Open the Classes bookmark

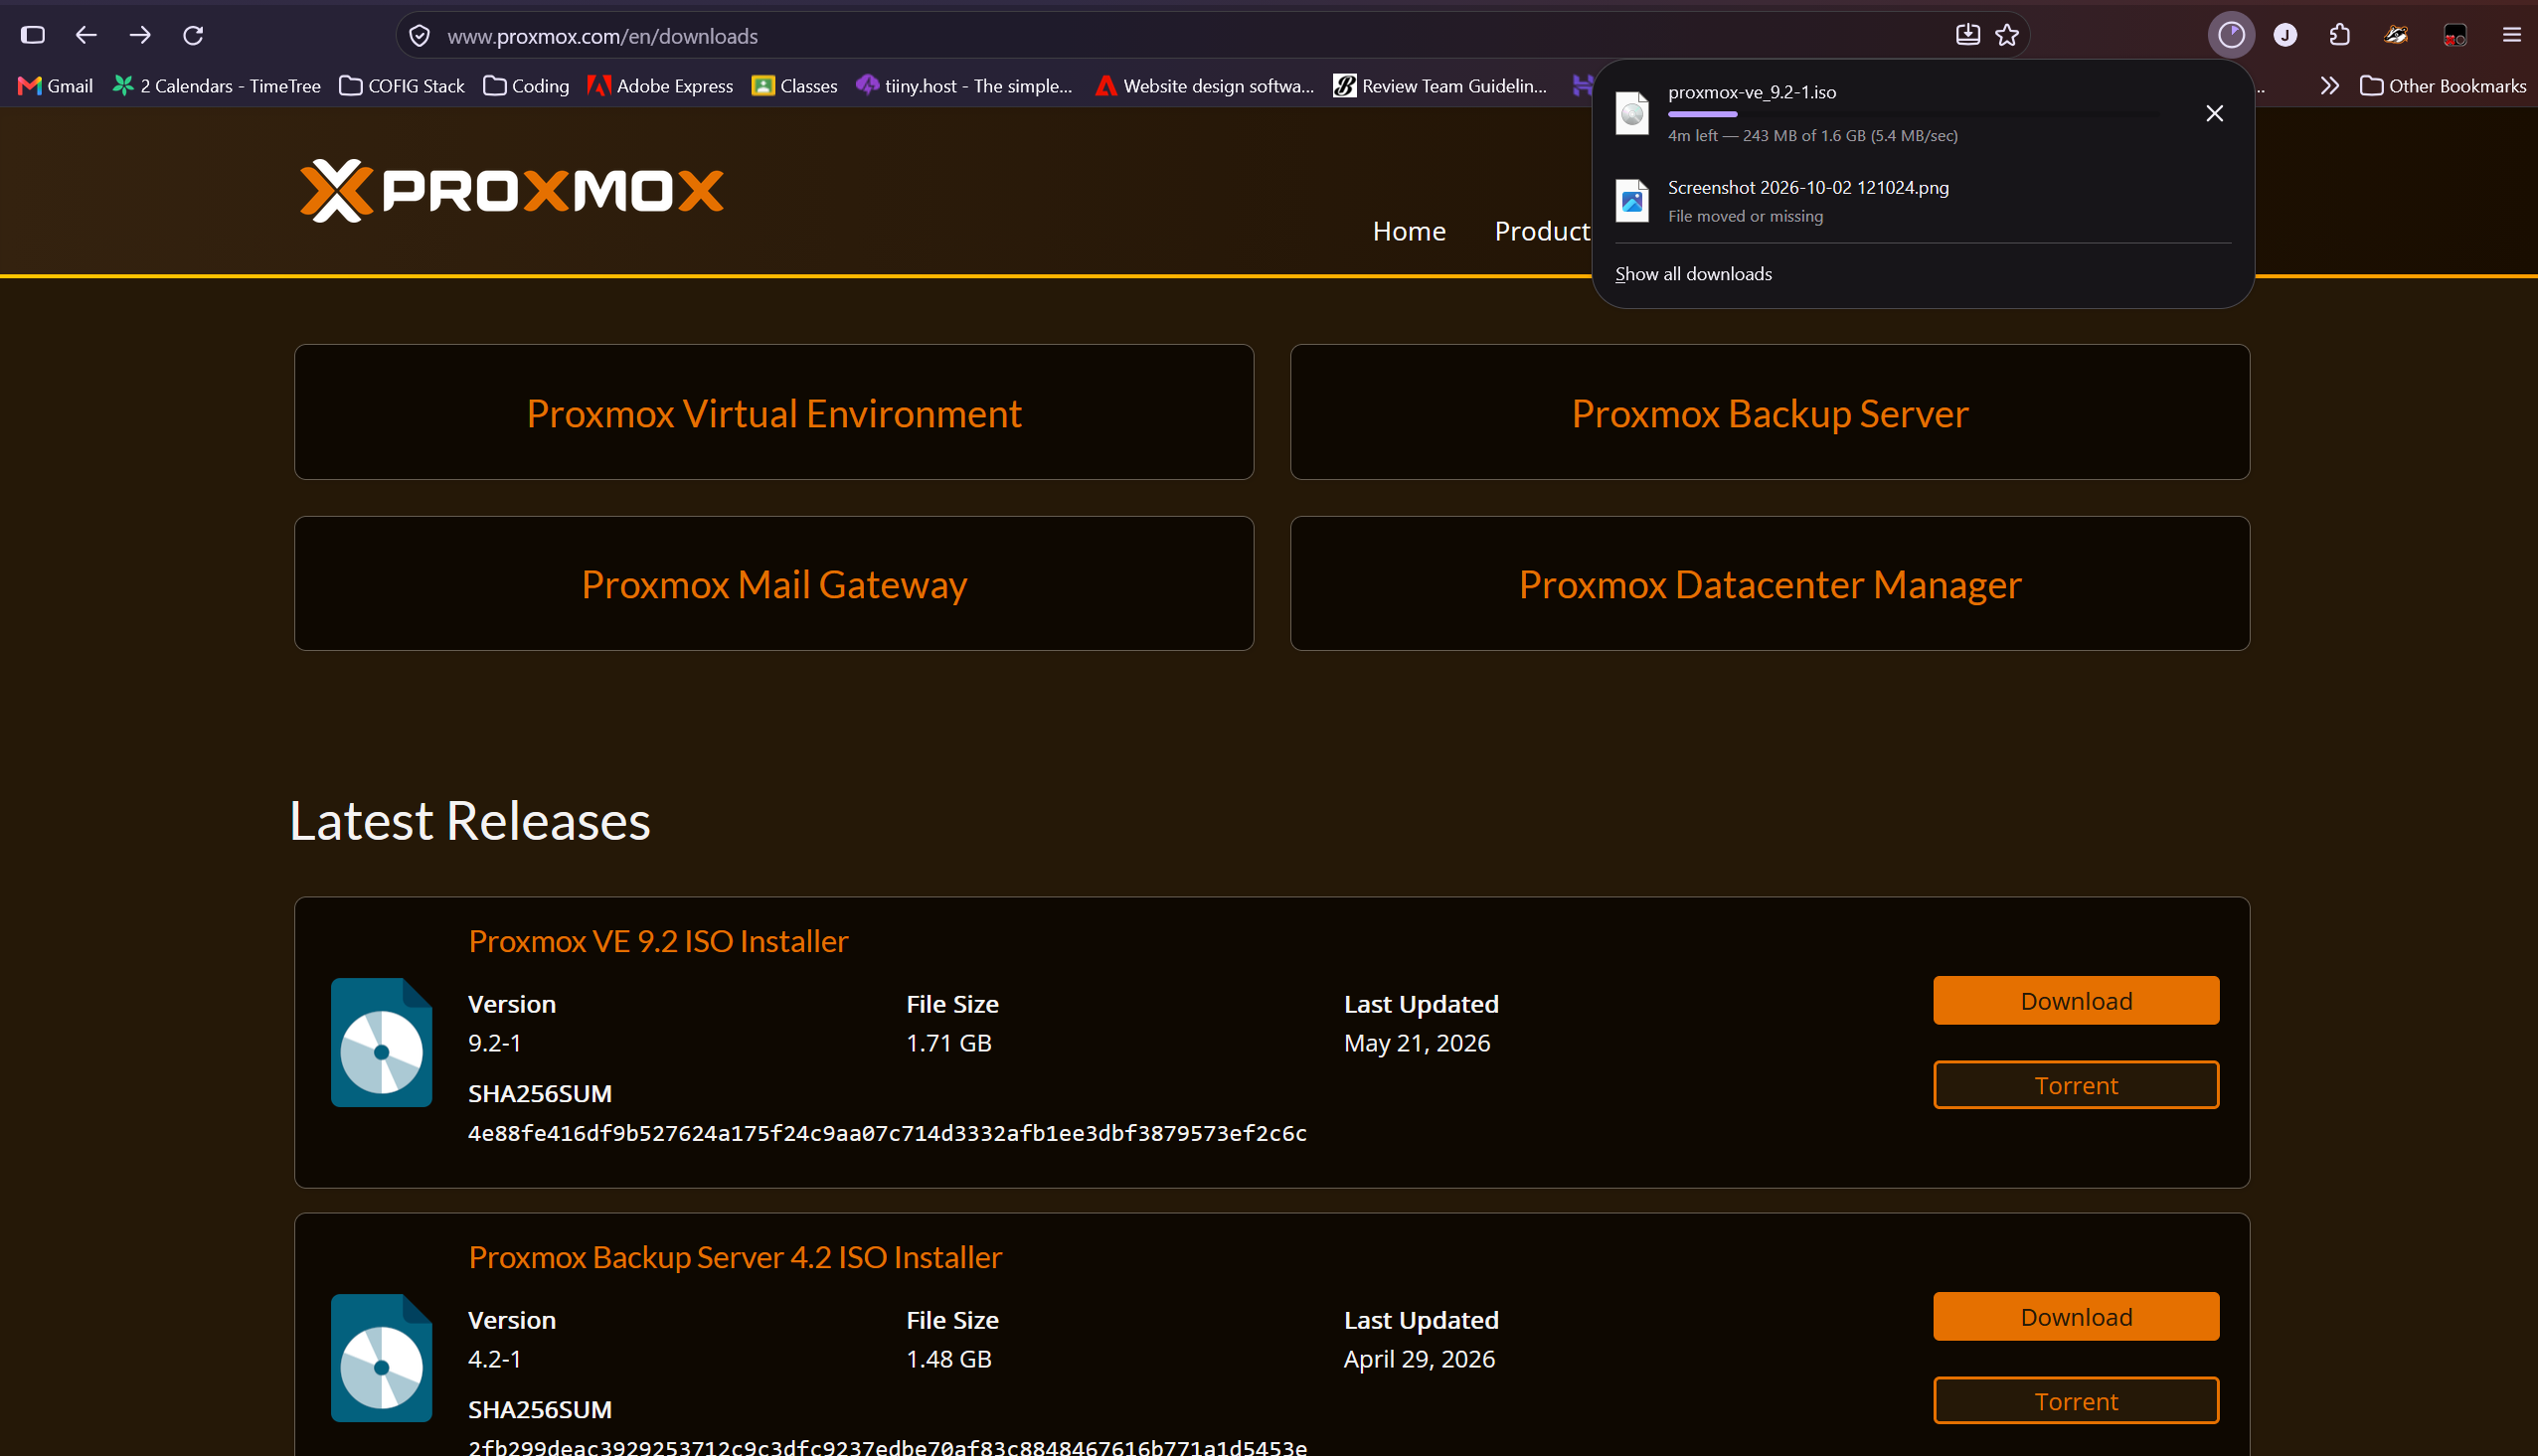coord(795,86)
